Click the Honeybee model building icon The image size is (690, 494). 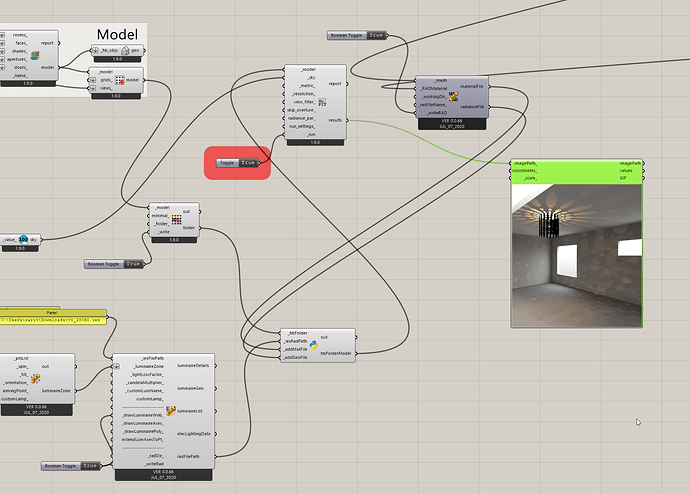tap(34, 58)
